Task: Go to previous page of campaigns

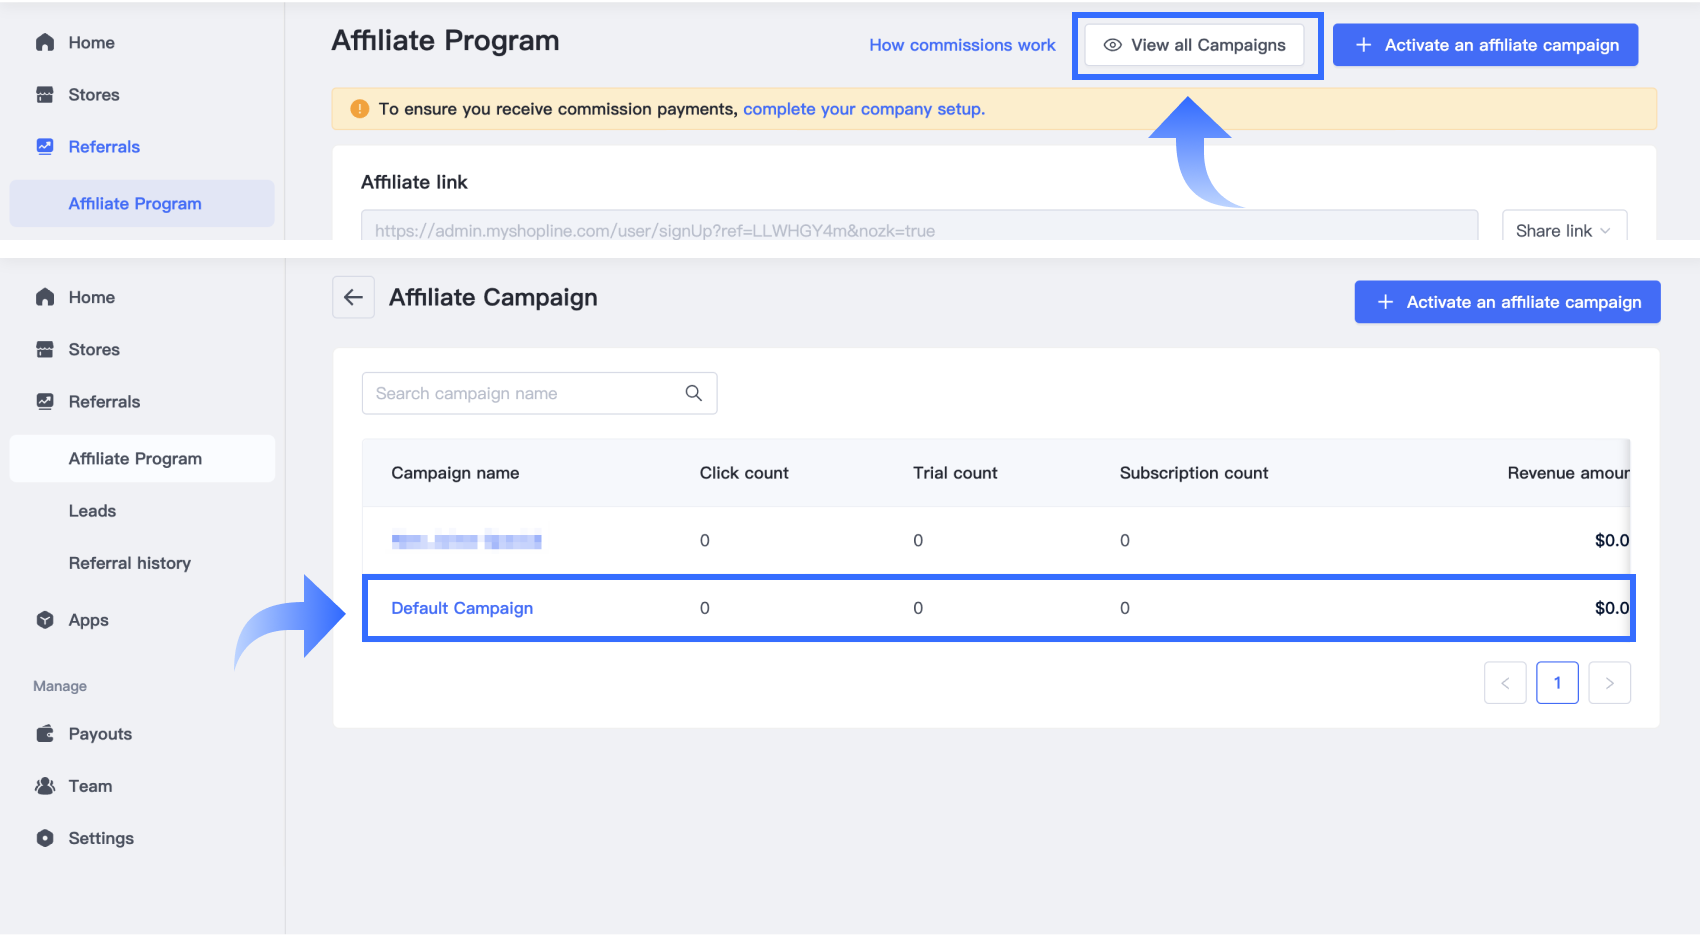Action: [1505, 683]
